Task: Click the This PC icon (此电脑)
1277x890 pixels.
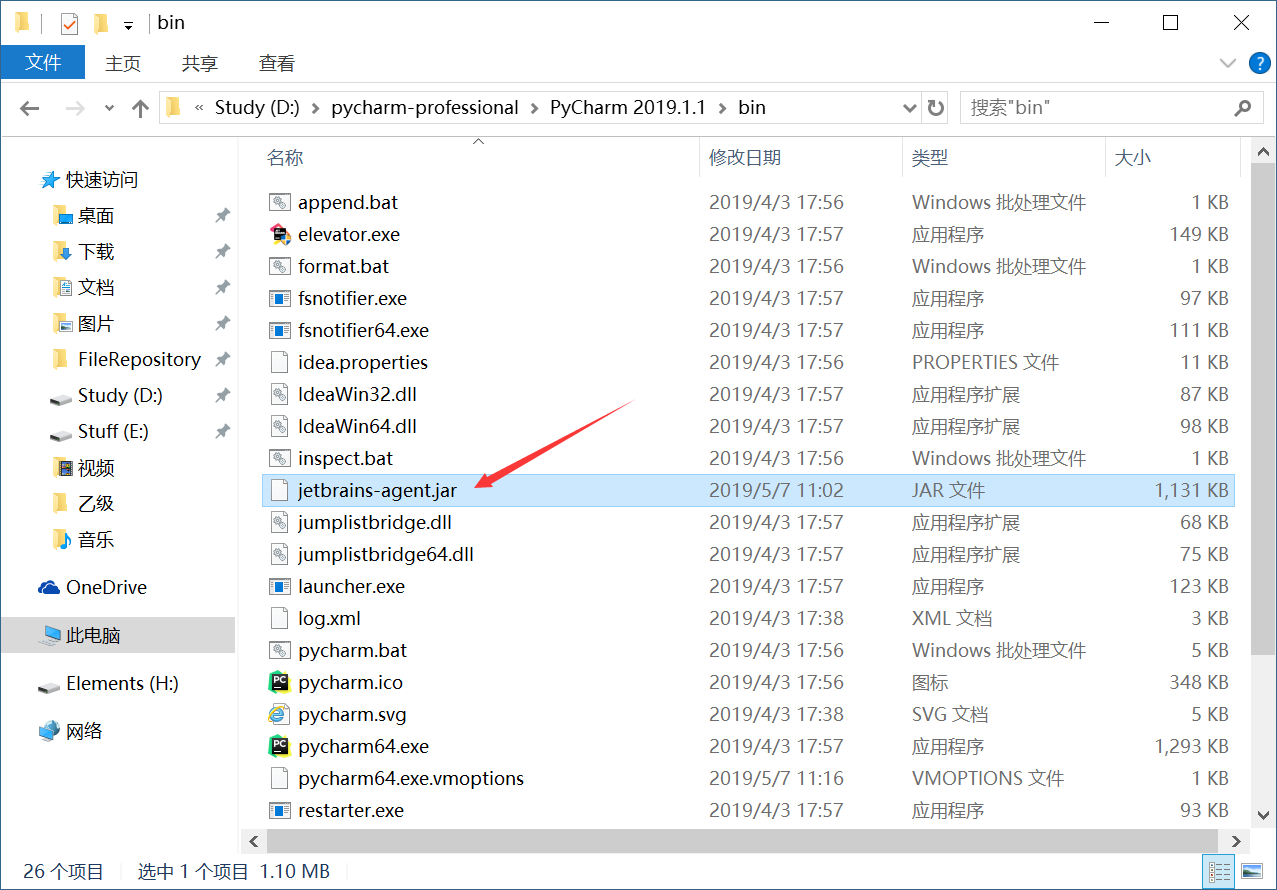Action: tap(50, 635)
